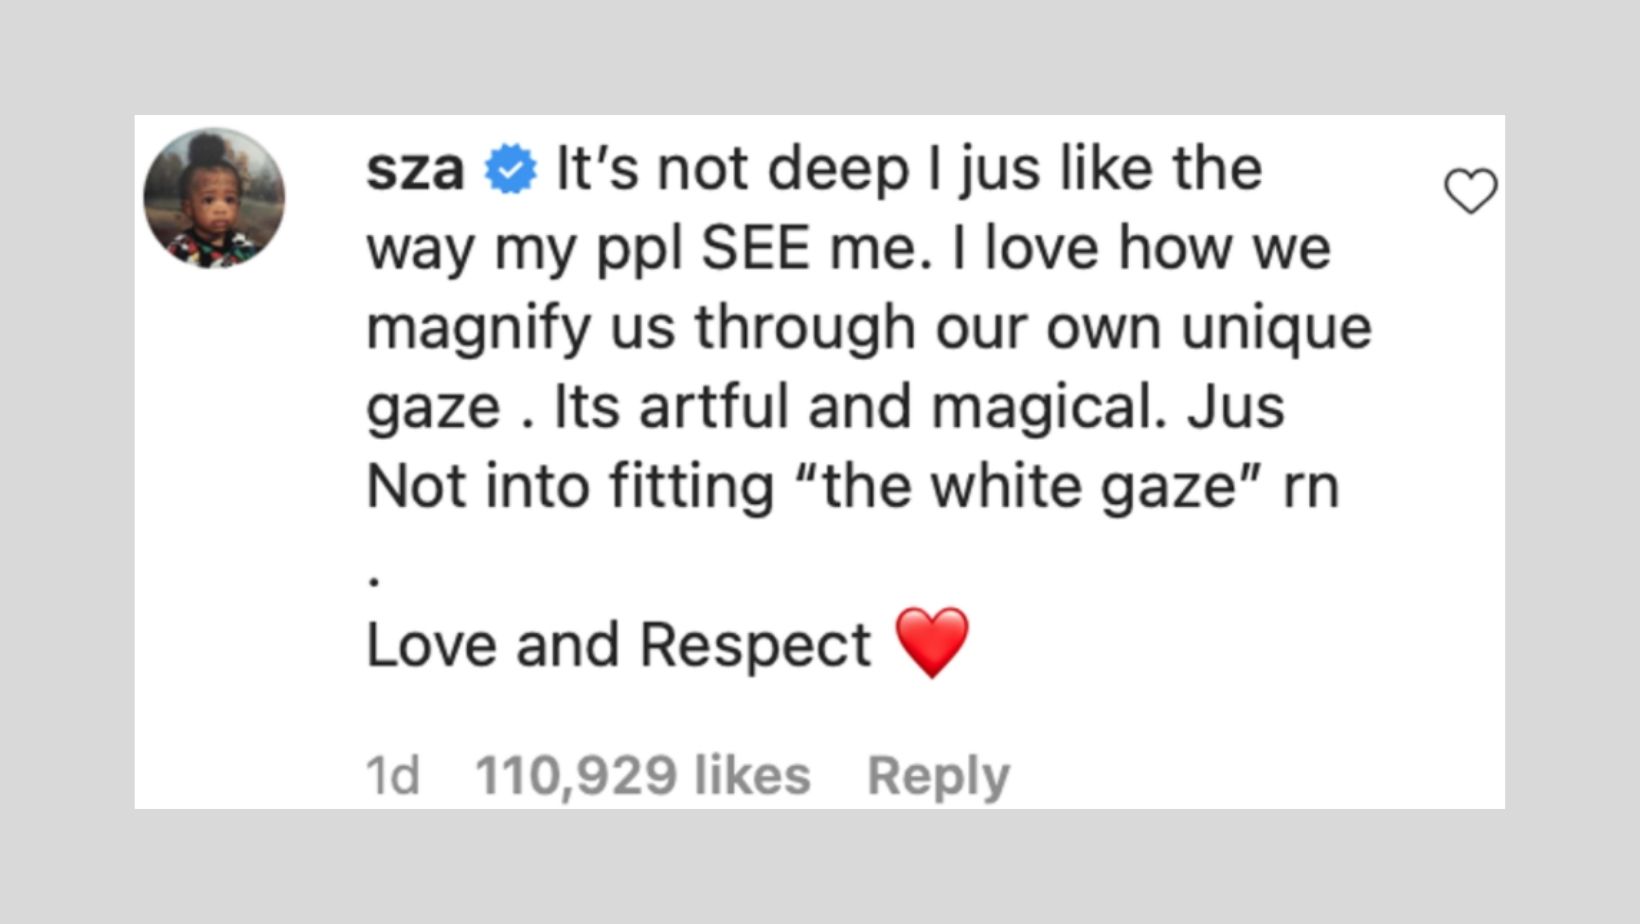This screenshot has height=924, width=1640.
Task: Click the phrase "Not into fitting"
Action: coord(570,487)
